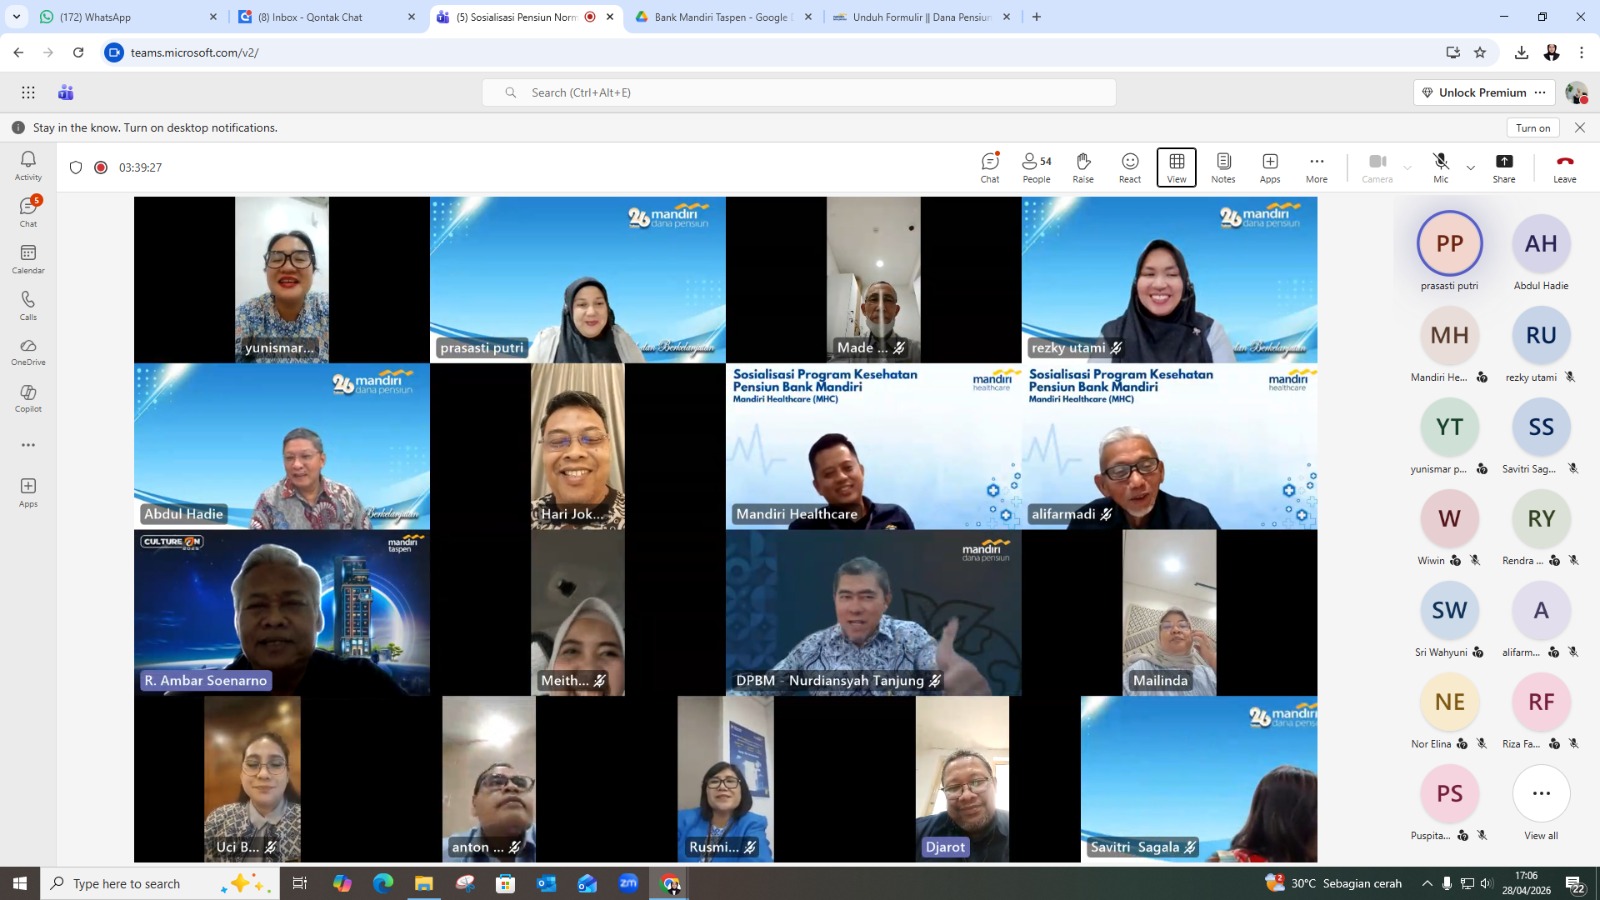Open Chat in the left sidebar
The width and height of the screenshot is (1600, 900).
(x=28, y=212)
